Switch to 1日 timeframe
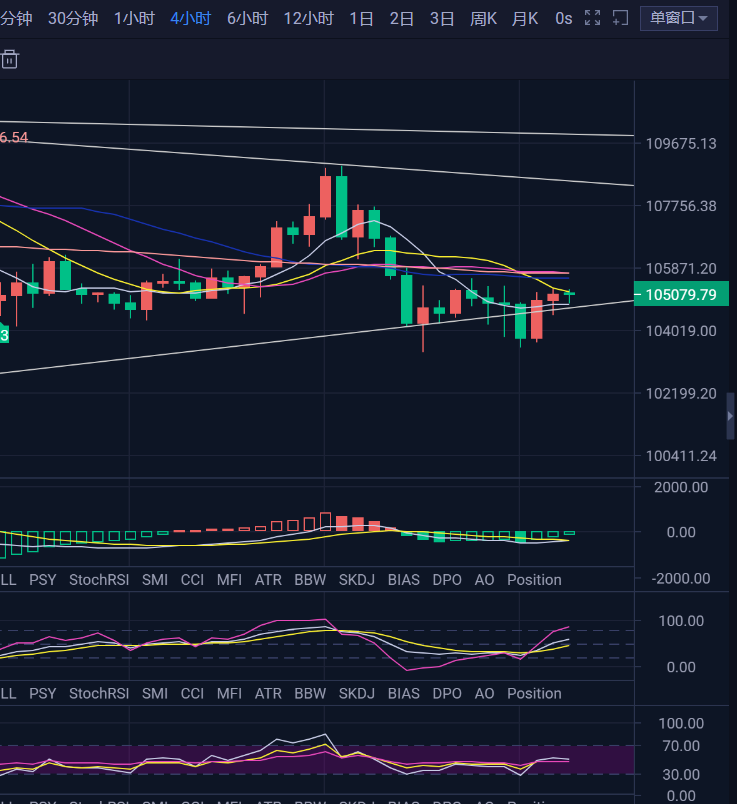This screenshot has width=737, height=804. (x=361, y=18)
